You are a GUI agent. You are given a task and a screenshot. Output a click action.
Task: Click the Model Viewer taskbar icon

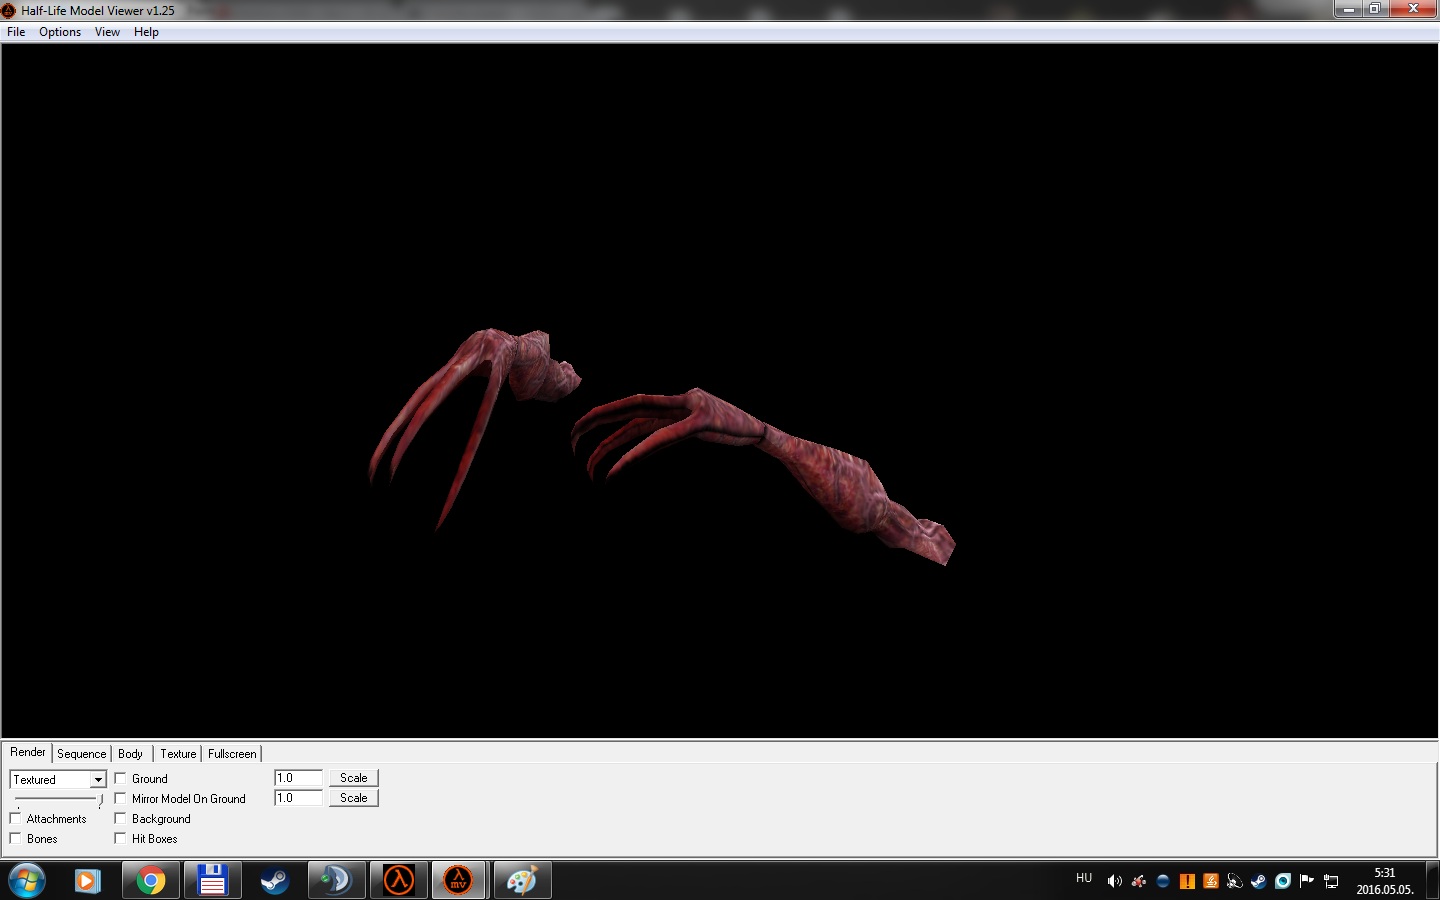click(x=459, y=881)
